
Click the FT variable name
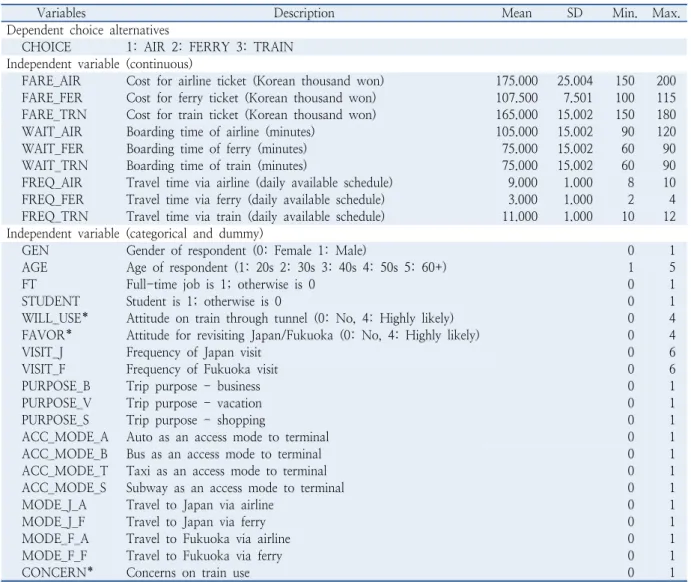click(29, 285)
